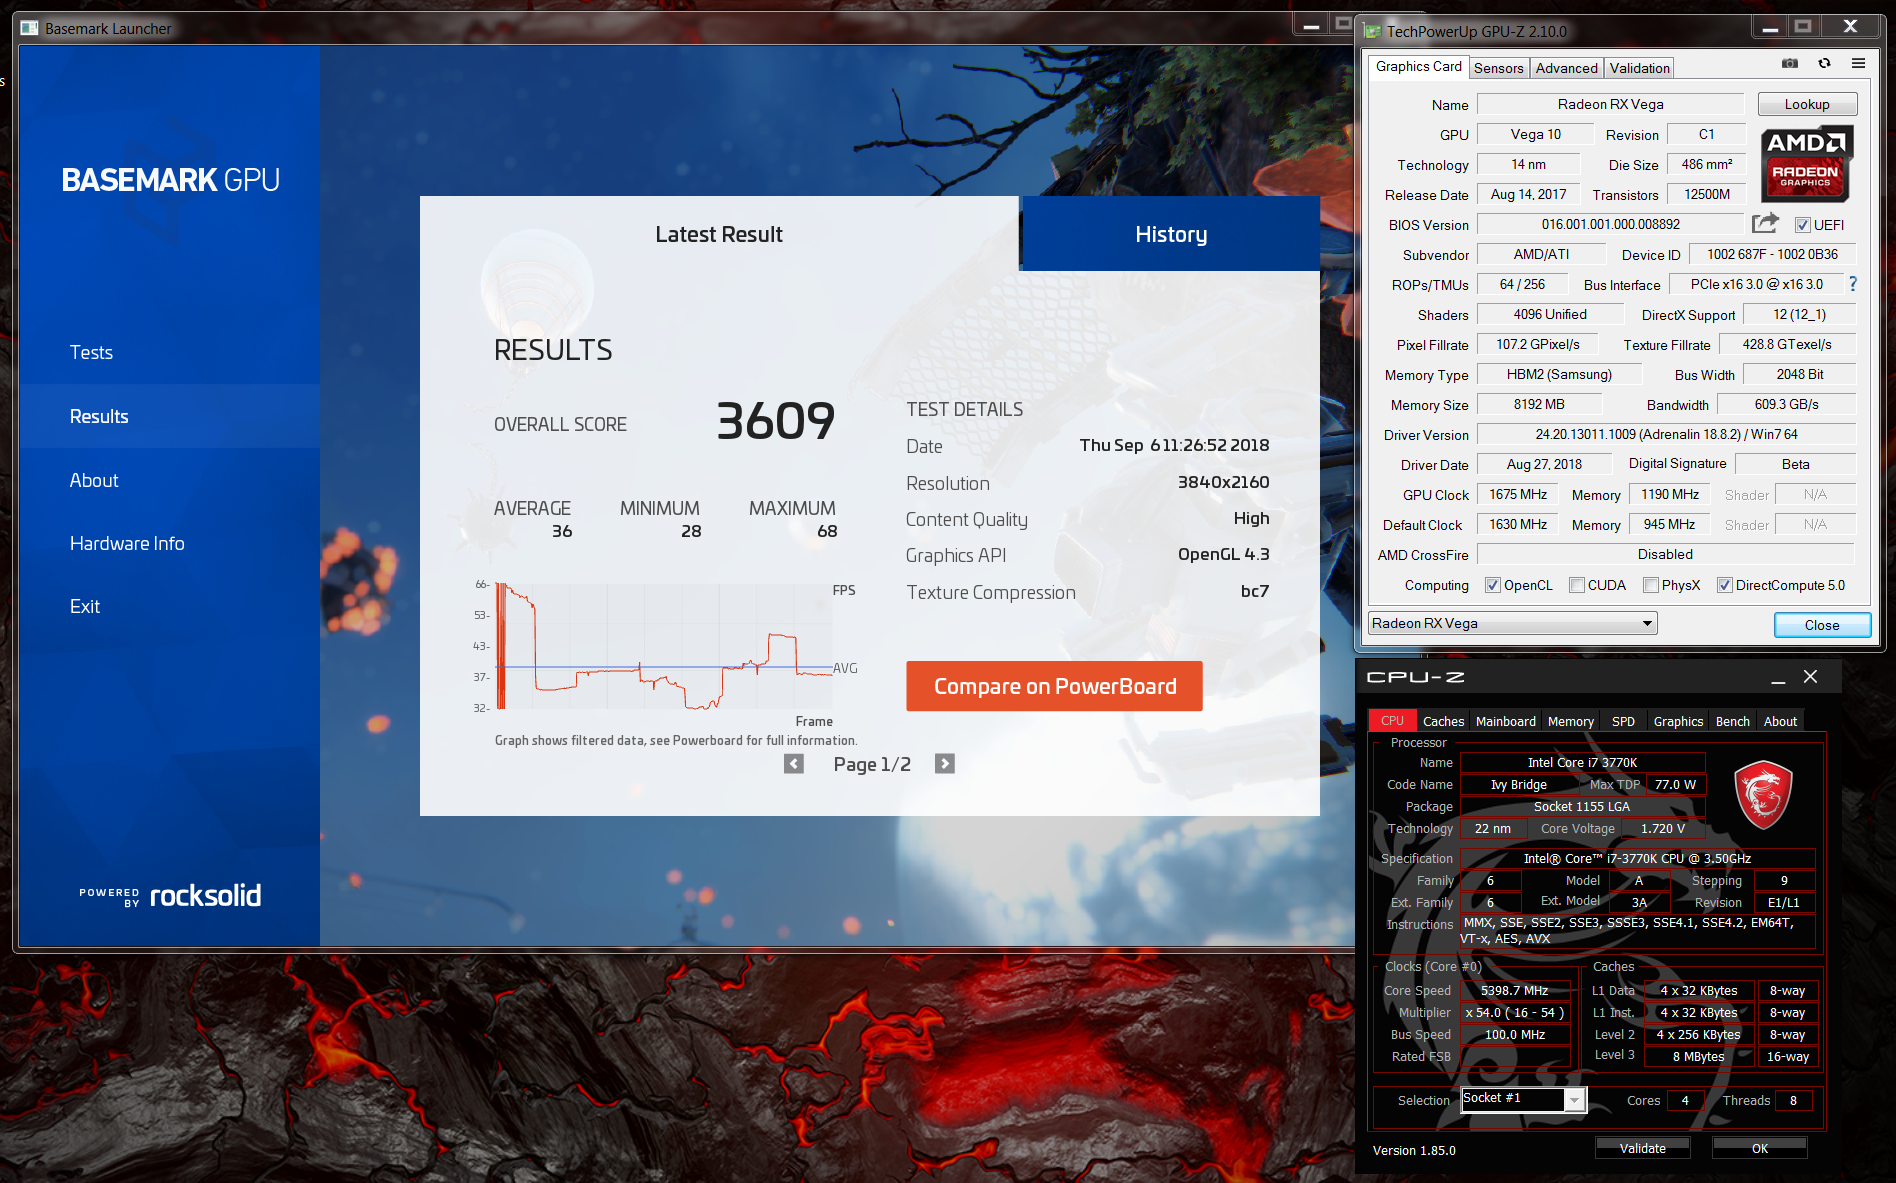Switch to GPU-Z Validation tab
This screenshot has width=1896, height=1183.
[x=1639, y=68]
